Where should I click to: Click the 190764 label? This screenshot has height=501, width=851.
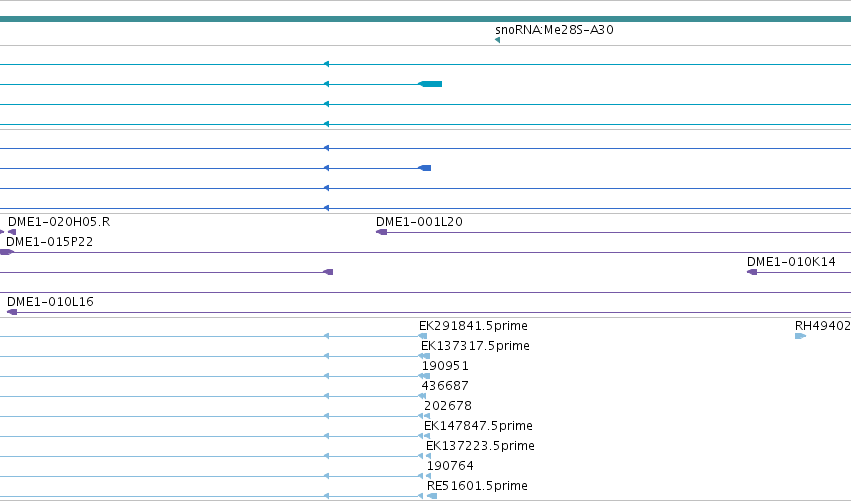pos(450,466)
